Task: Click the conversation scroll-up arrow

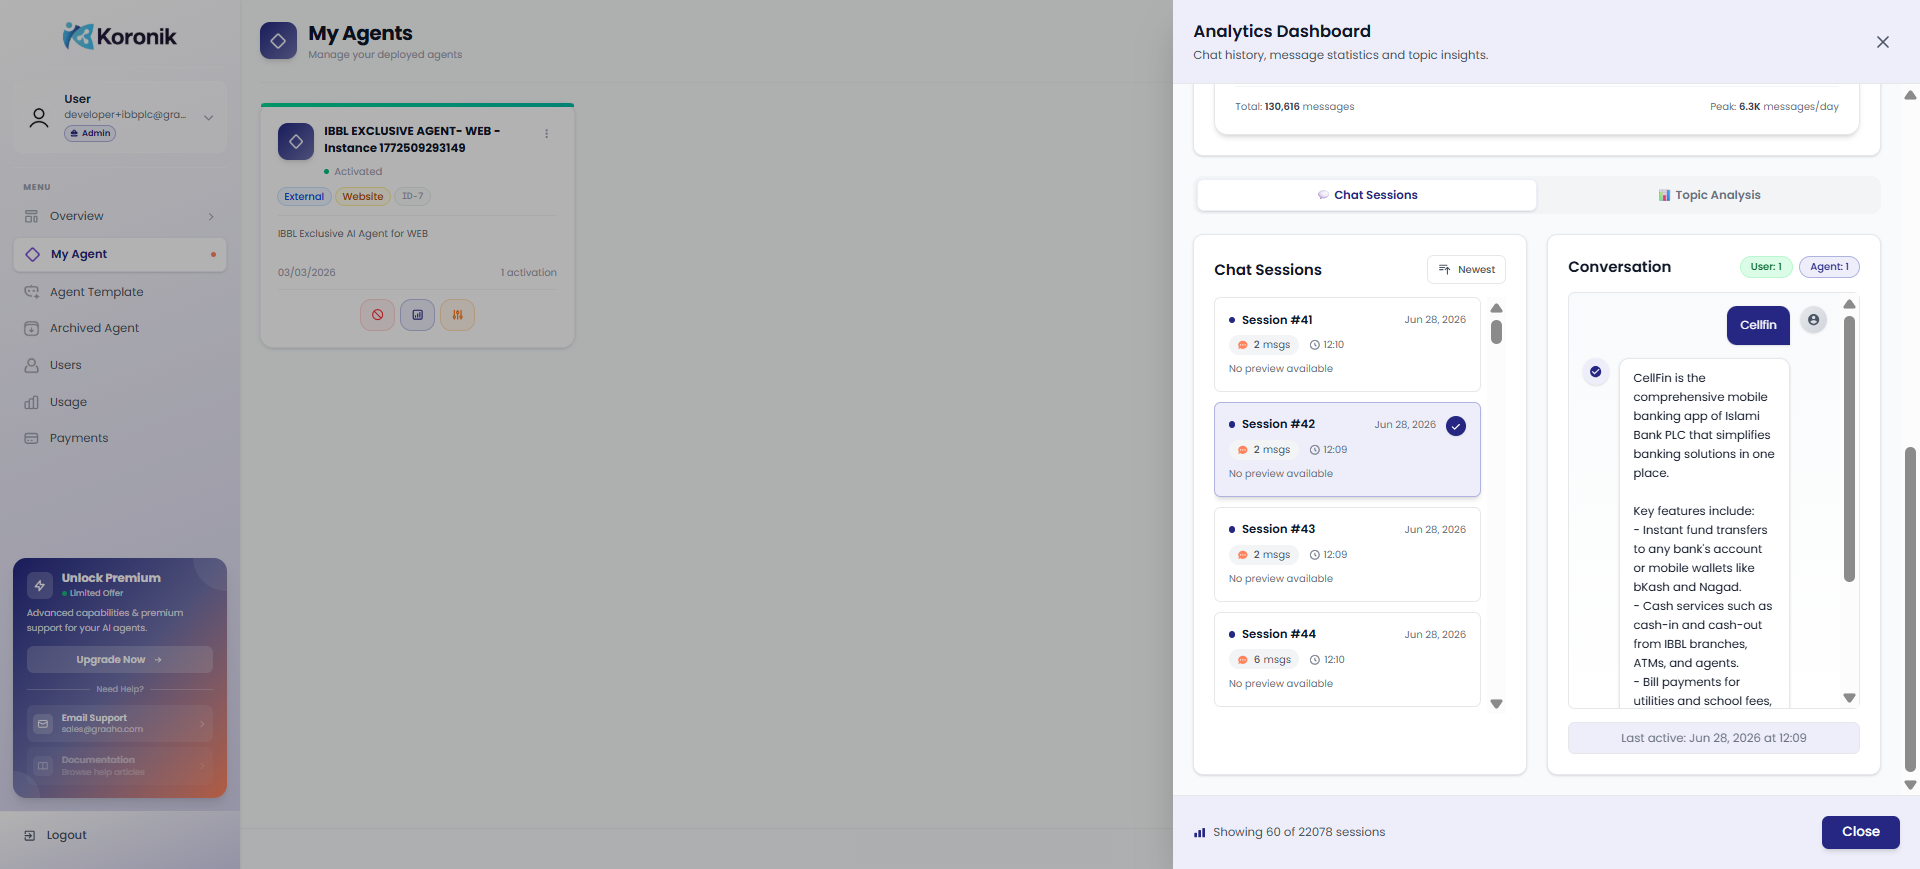Action: tap(1849, 304)
